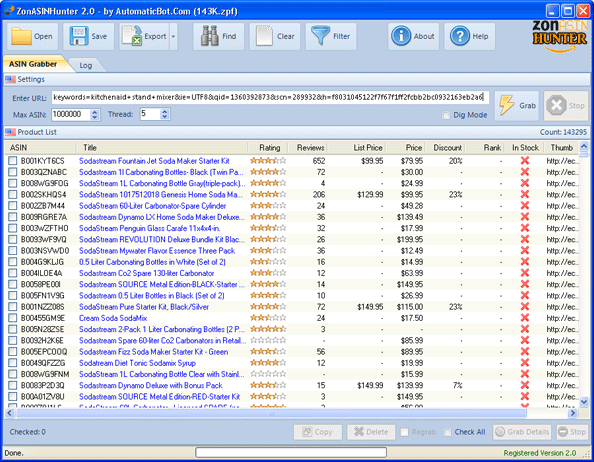Open Sodastream Diet Tonic Sodamix Syrup link
This screenshot has height=462, width=594.
[x=137, y=363]
